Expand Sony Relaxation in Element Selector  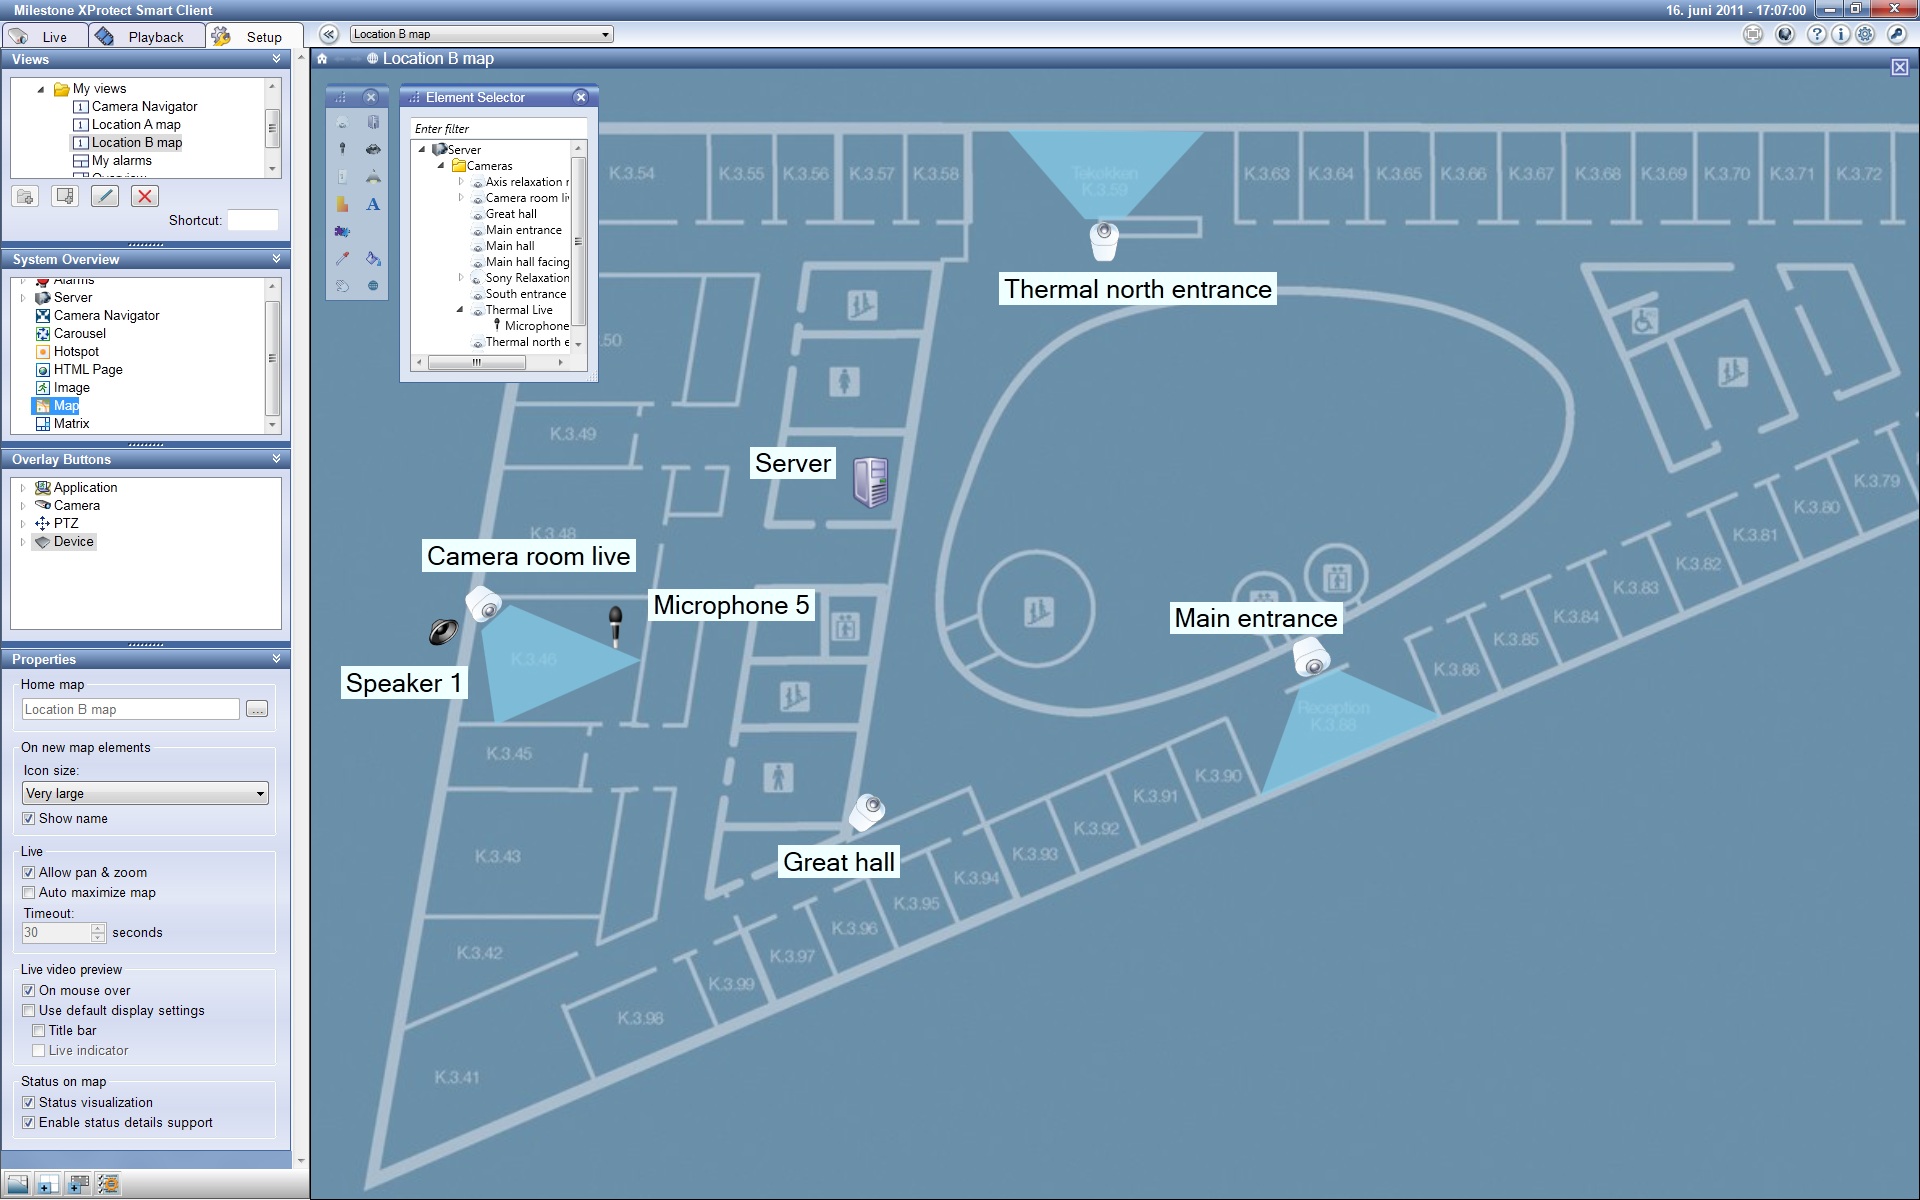(460, 278)
